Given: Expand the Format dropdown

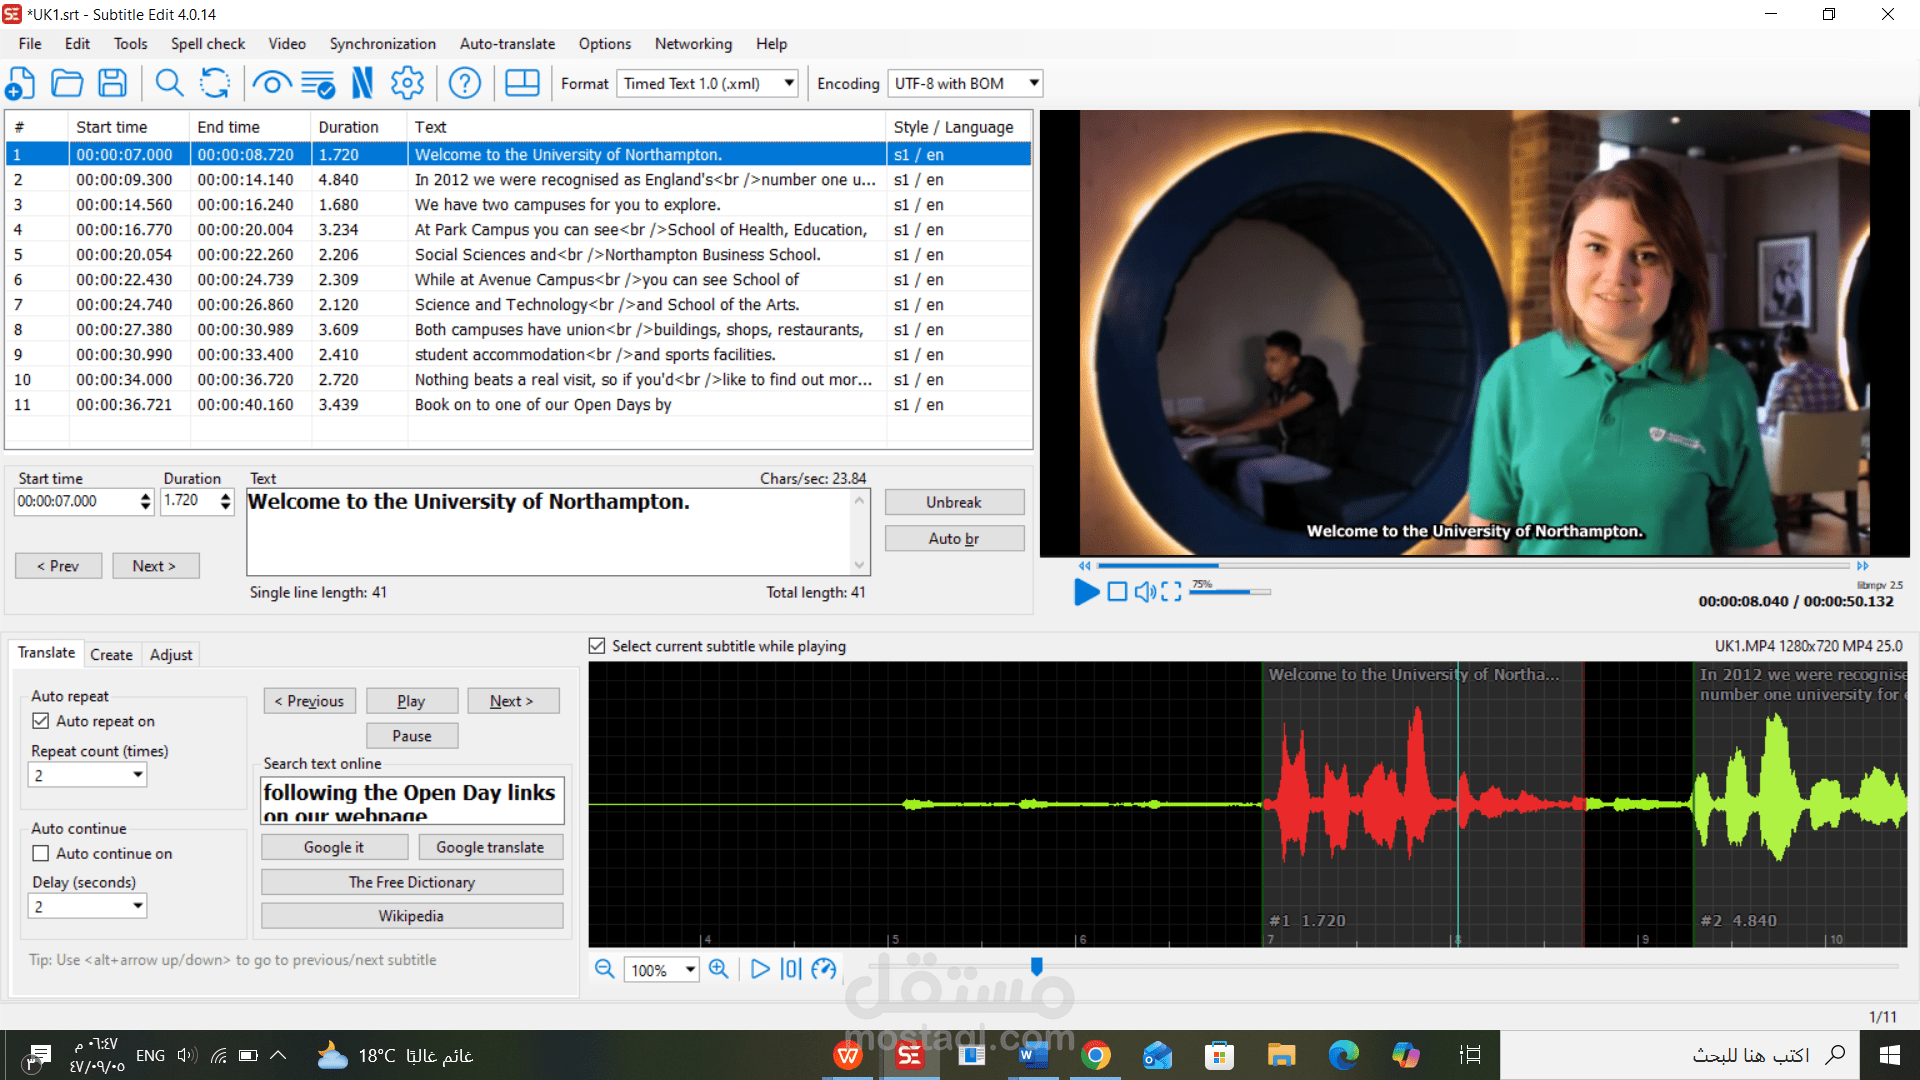Looking at the screenshot, I should click(x=789, y=83).
